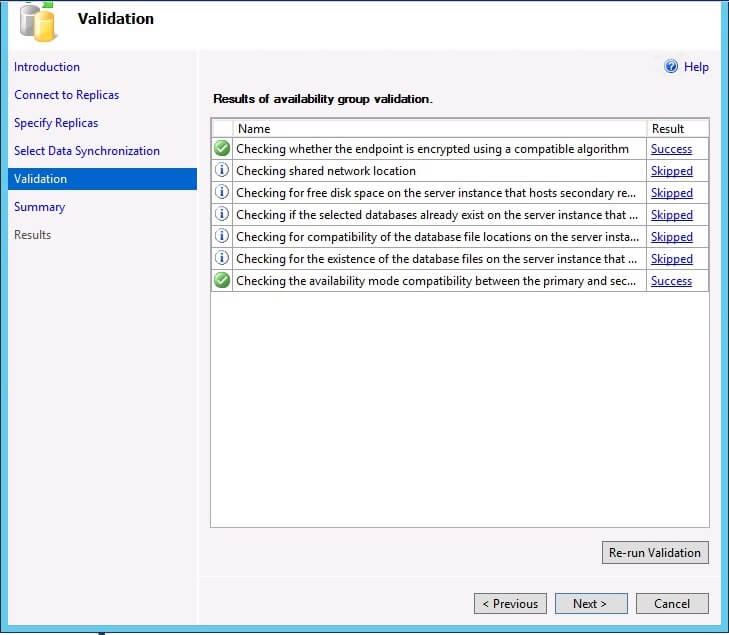Click the green success icon for endpoint encryption check

222,149
